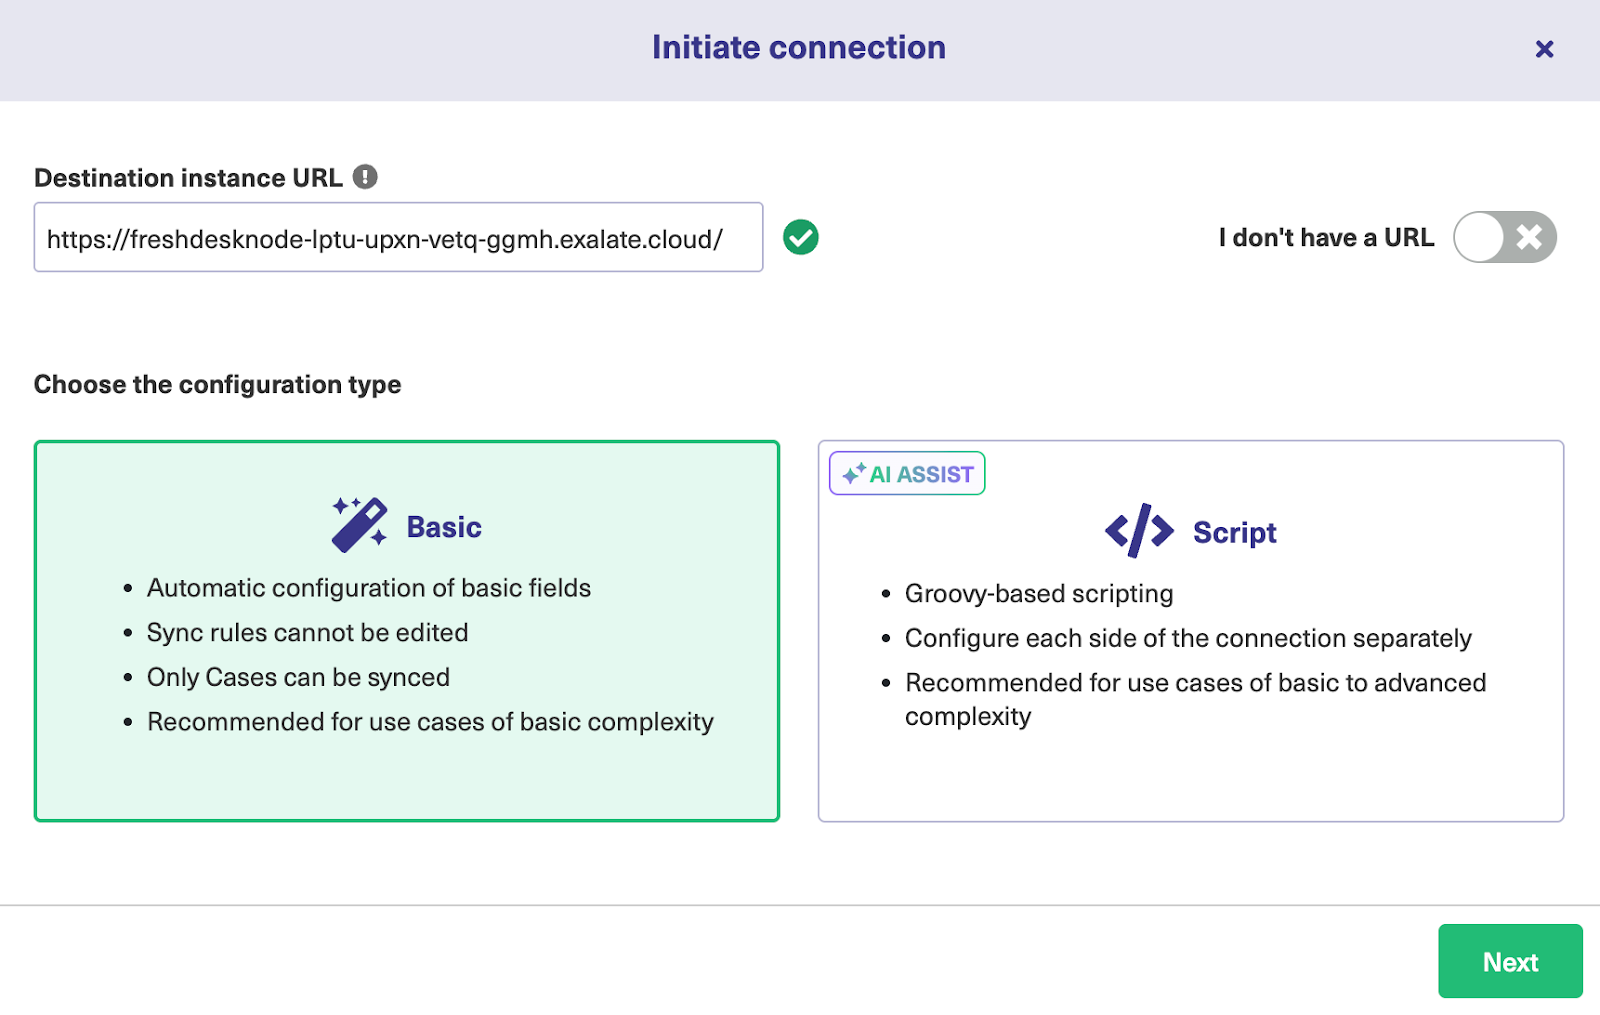Click the "Script" heading text

pos(1235,533)
